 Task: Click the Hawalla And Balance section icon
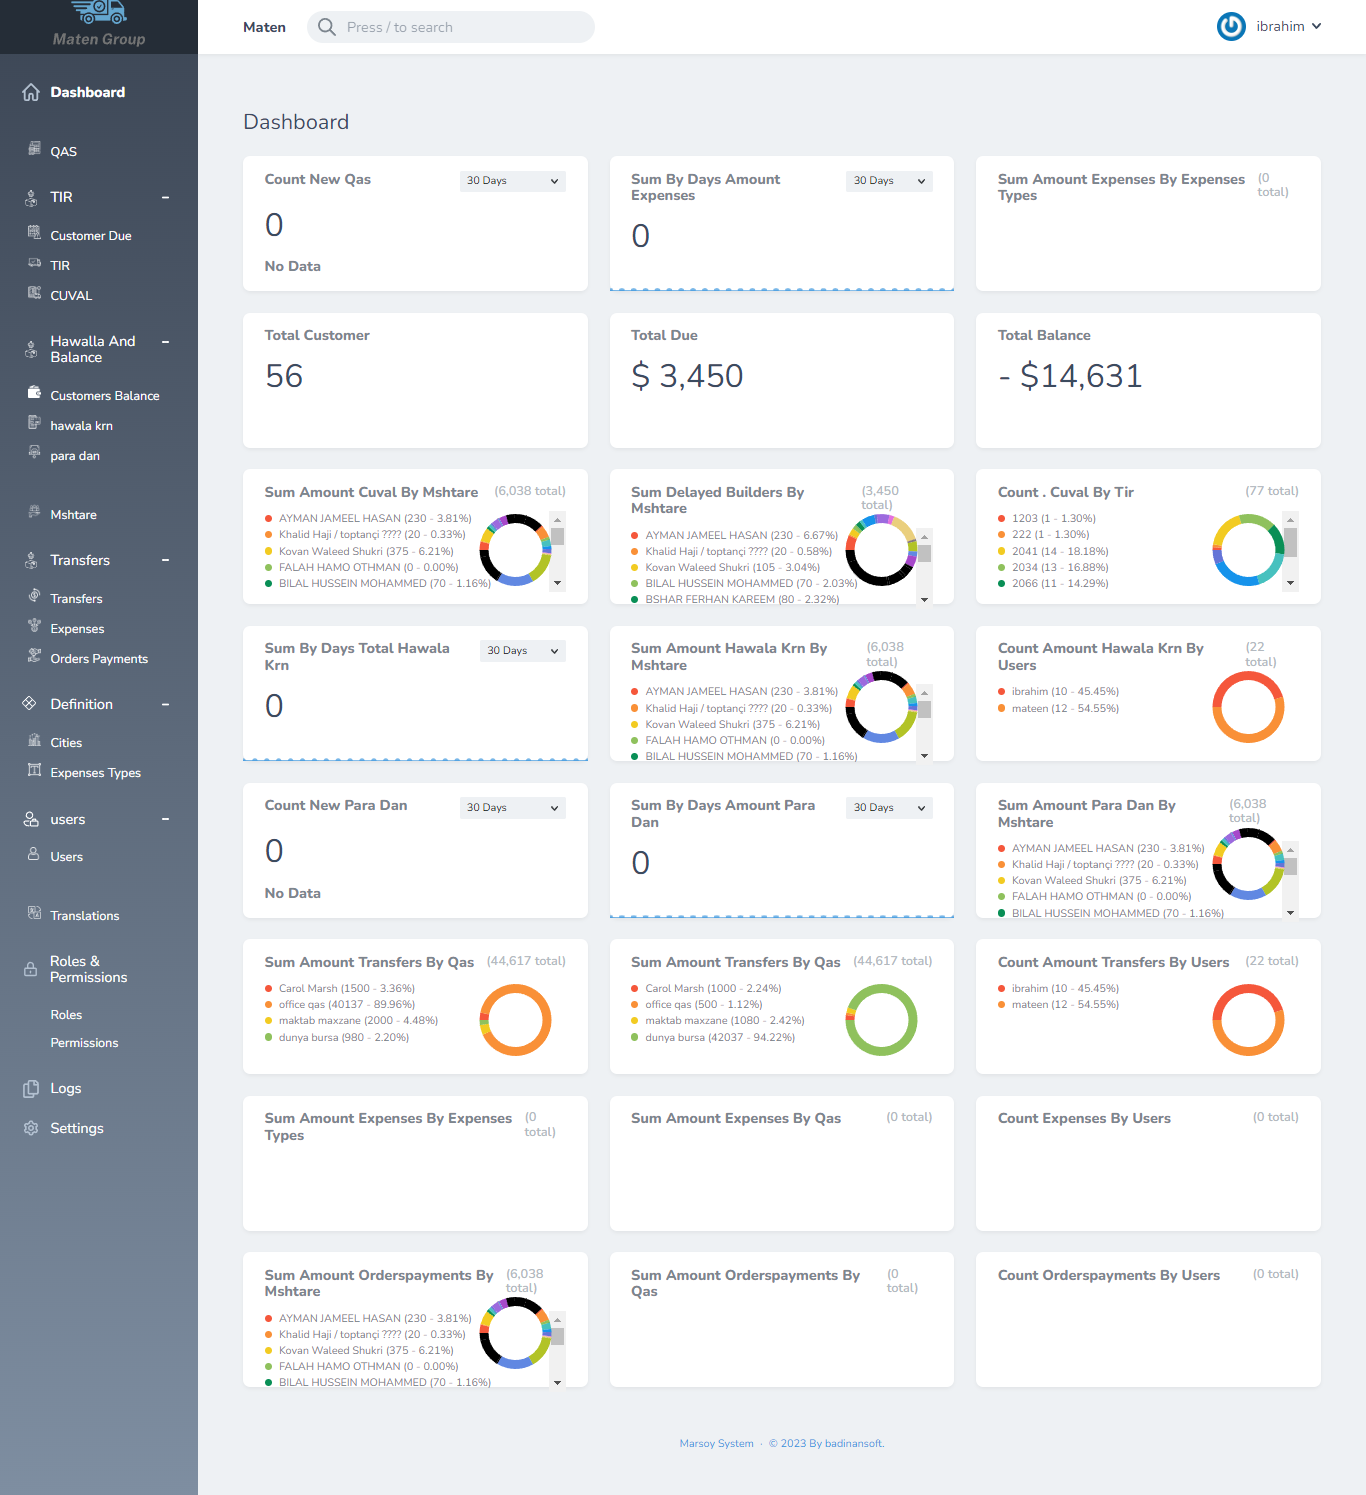pos(31,350)
